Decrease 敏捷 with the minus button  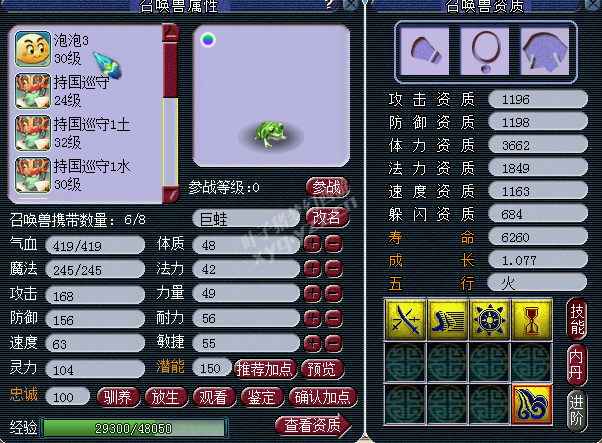[x=333, y=343]
